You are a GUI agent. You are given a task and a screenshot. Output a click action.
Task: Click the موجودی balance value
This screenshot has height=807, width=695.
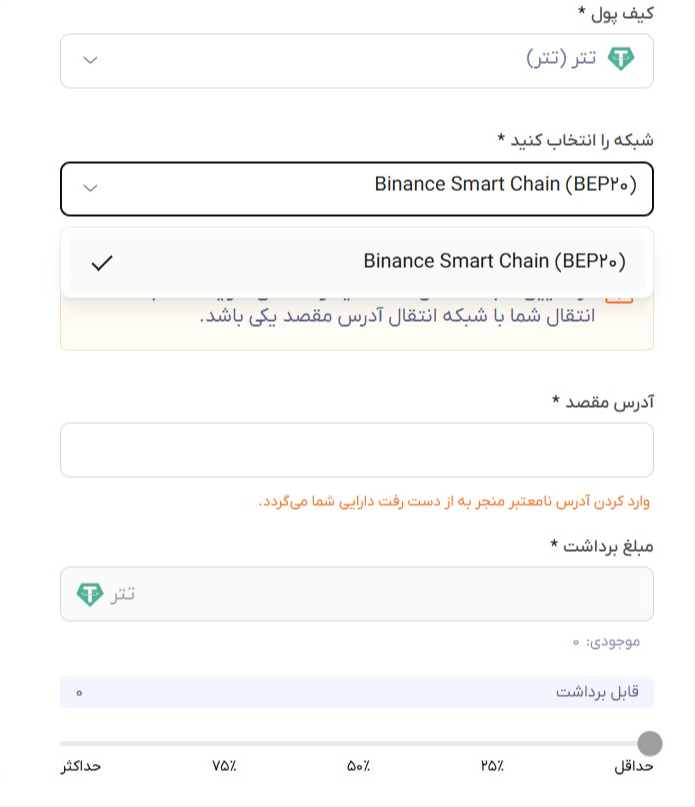(x=576, y=642)
